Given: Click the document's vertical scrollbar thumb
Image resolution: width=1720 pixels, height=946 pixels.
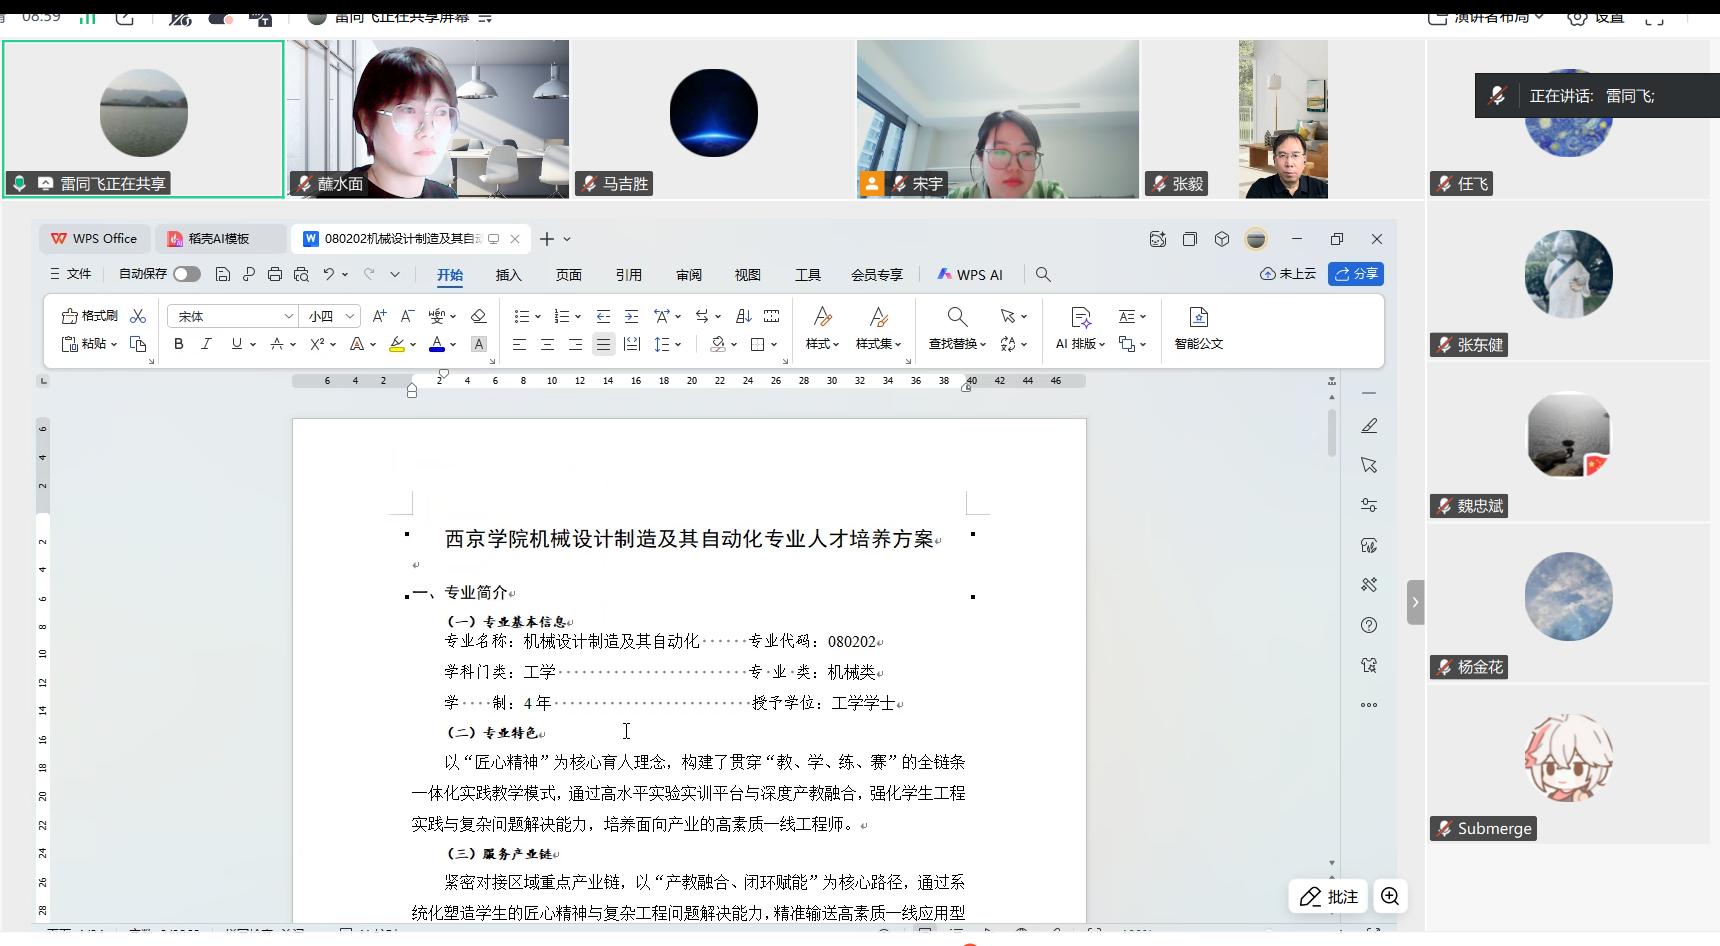Looking at the screenshot, I should point(1332,432).
